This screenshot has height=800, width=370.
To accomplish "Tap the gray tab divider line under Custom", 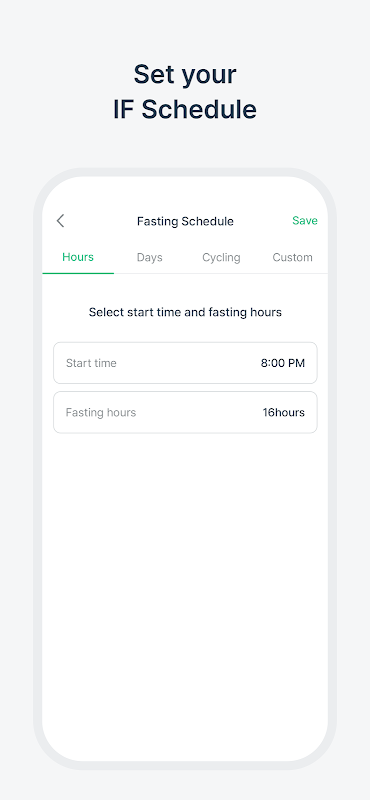I will click(x=292, y=274).
